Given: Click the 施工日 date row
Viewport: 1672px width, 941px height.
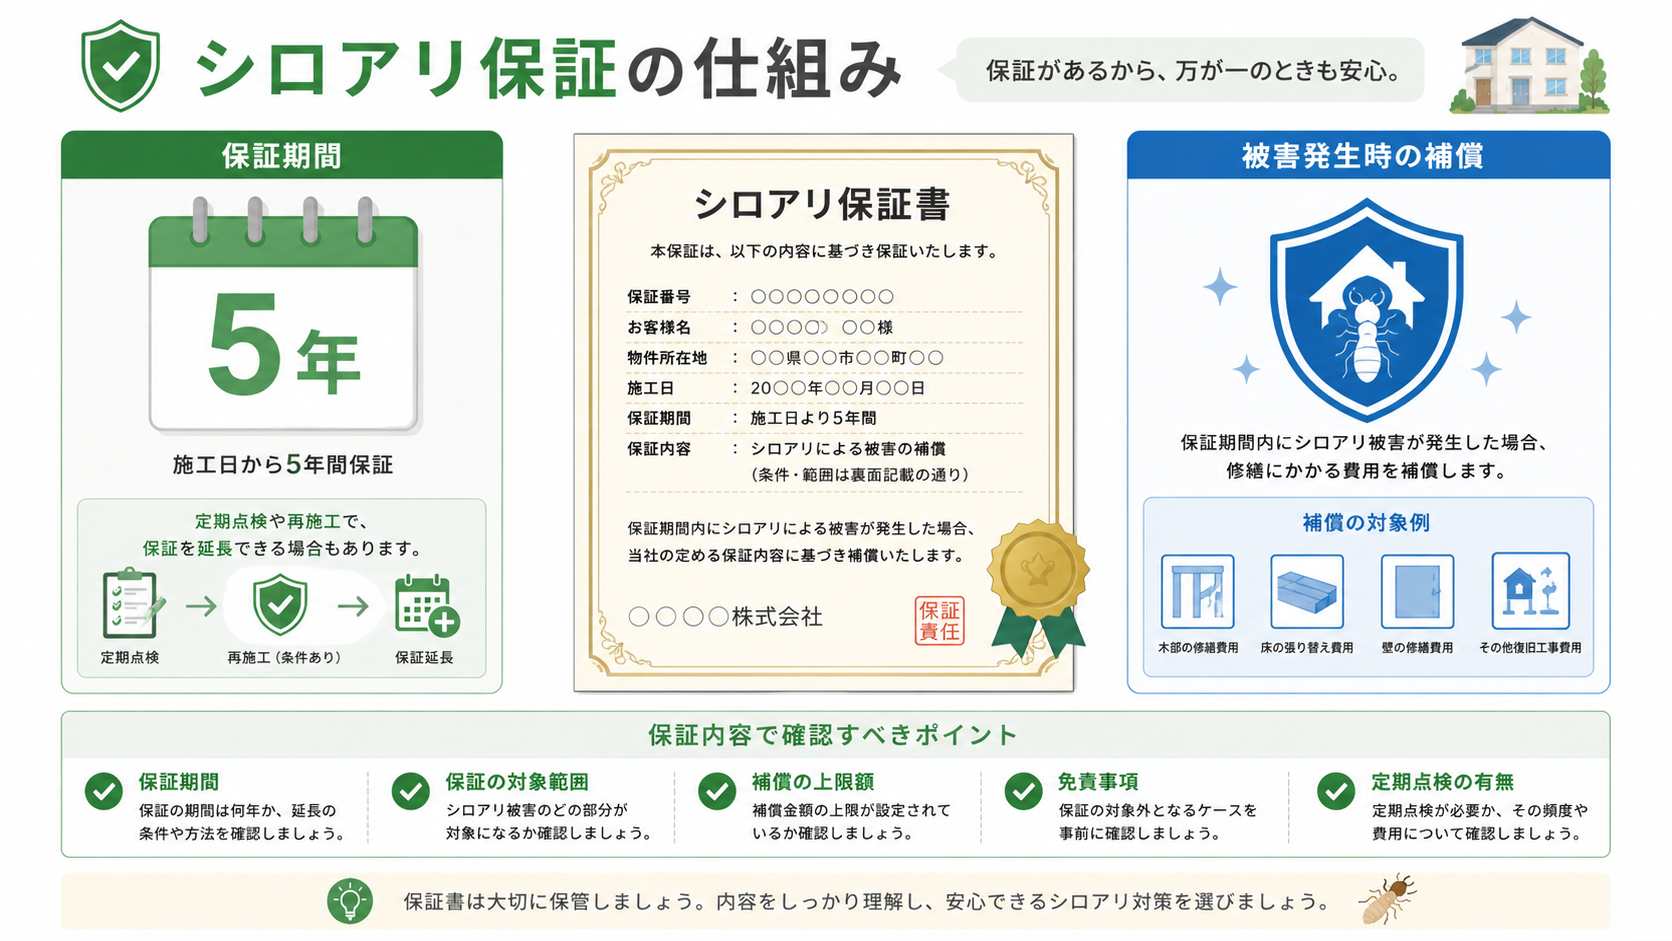Looking at the screenshot, I should pyautogui.click(x=824, y=388).
